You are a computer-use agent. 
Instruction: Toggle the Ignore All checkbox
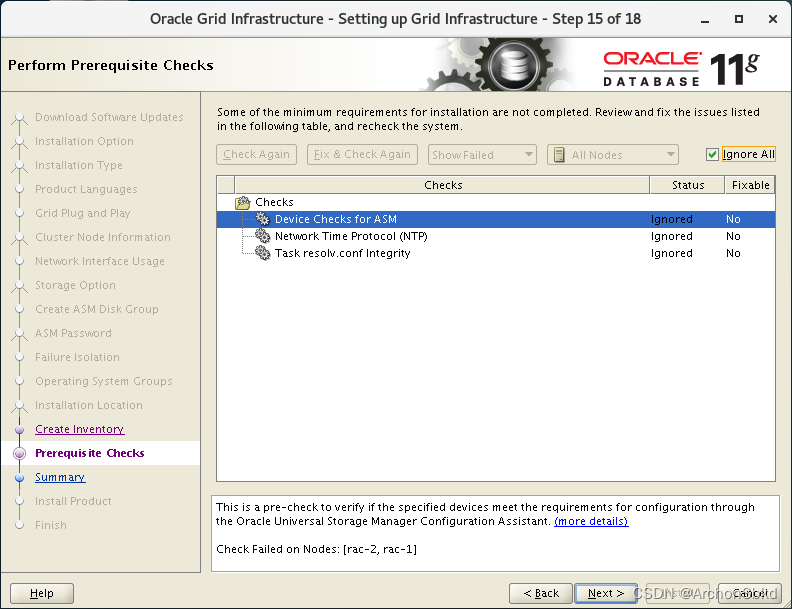[x=712, y=155]
